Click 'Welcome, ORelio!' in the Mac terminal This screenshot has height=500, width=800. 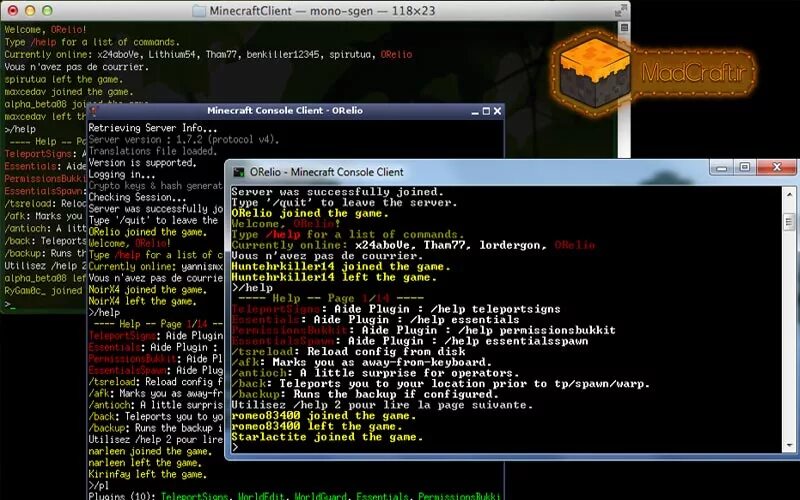tap(45, 30)
